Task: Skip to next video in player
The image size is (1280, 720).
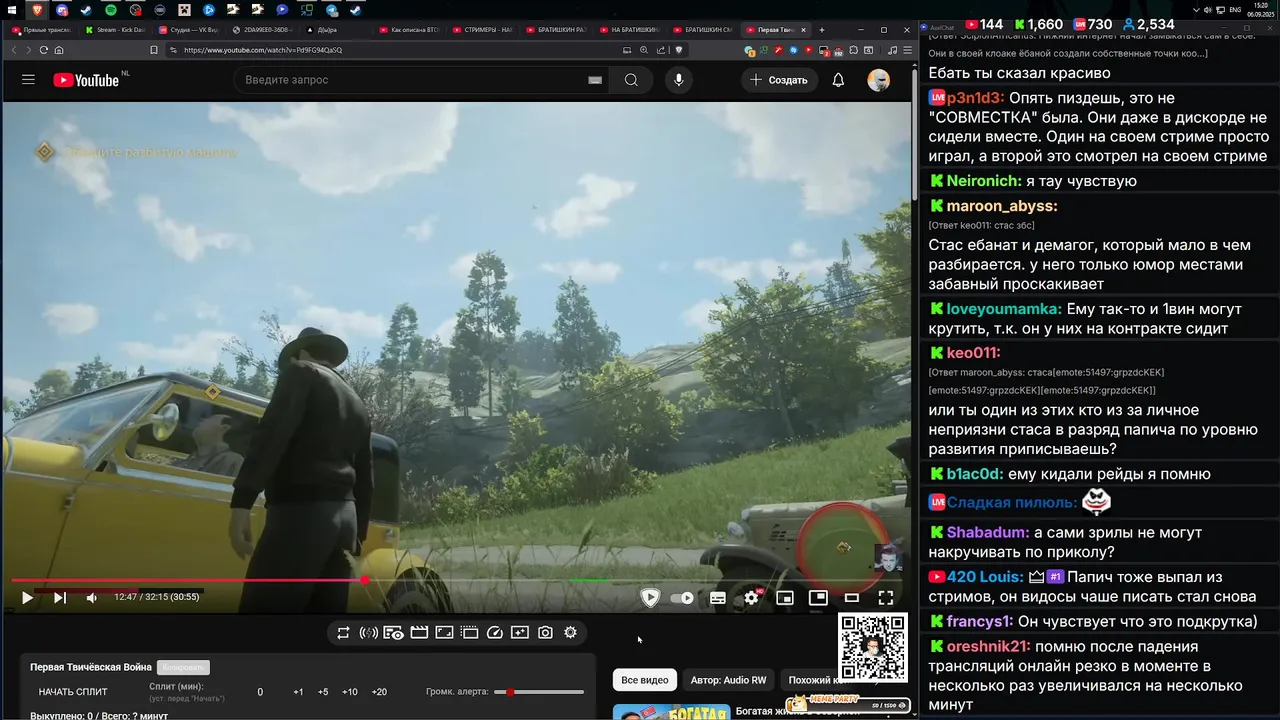Action: 60,598
